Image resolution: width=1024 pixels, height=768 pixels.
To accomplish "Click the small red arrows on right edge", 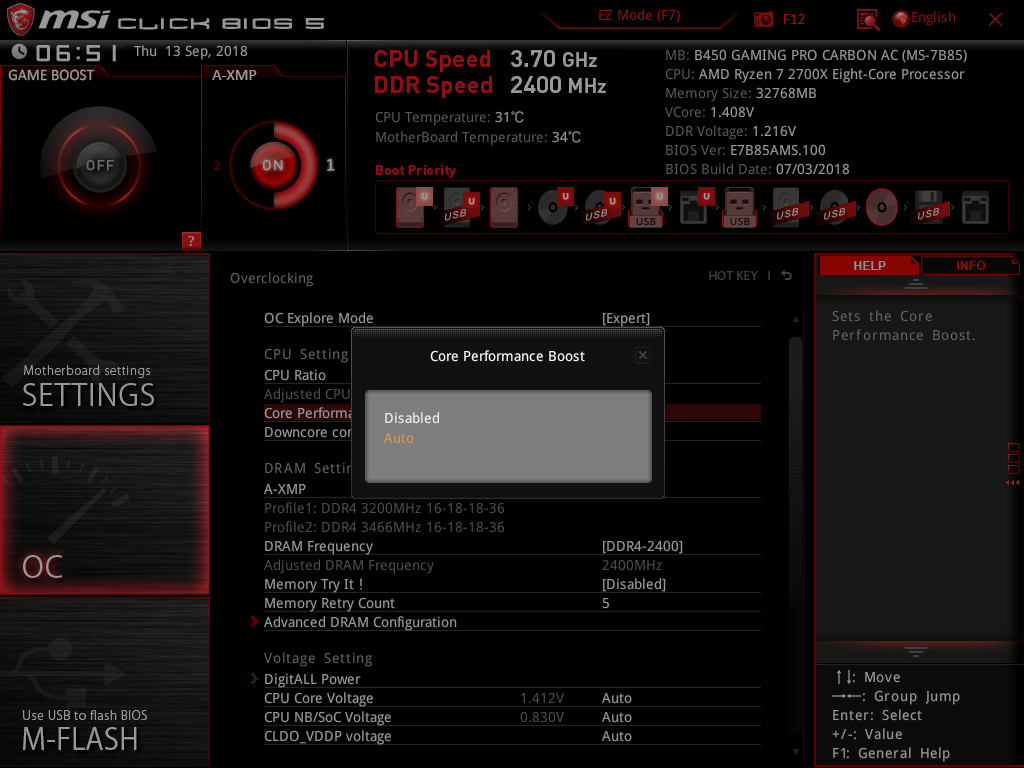I will (x=1012, y=483).
